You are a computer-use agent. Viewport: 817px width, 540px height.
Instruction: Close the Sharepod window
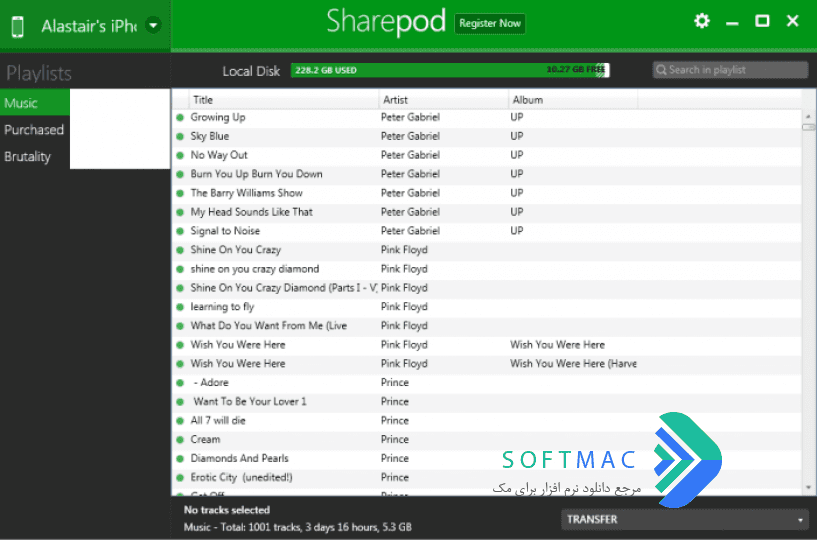(x=793, y=21)
